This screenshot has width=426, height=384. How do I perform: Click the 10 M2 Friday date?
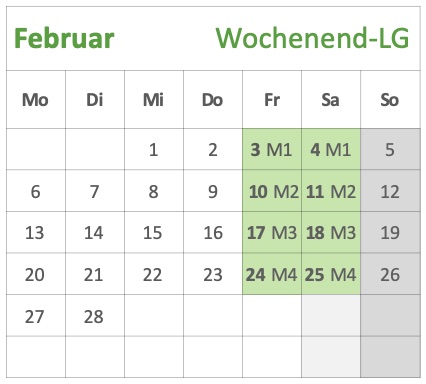pos(272,191)
